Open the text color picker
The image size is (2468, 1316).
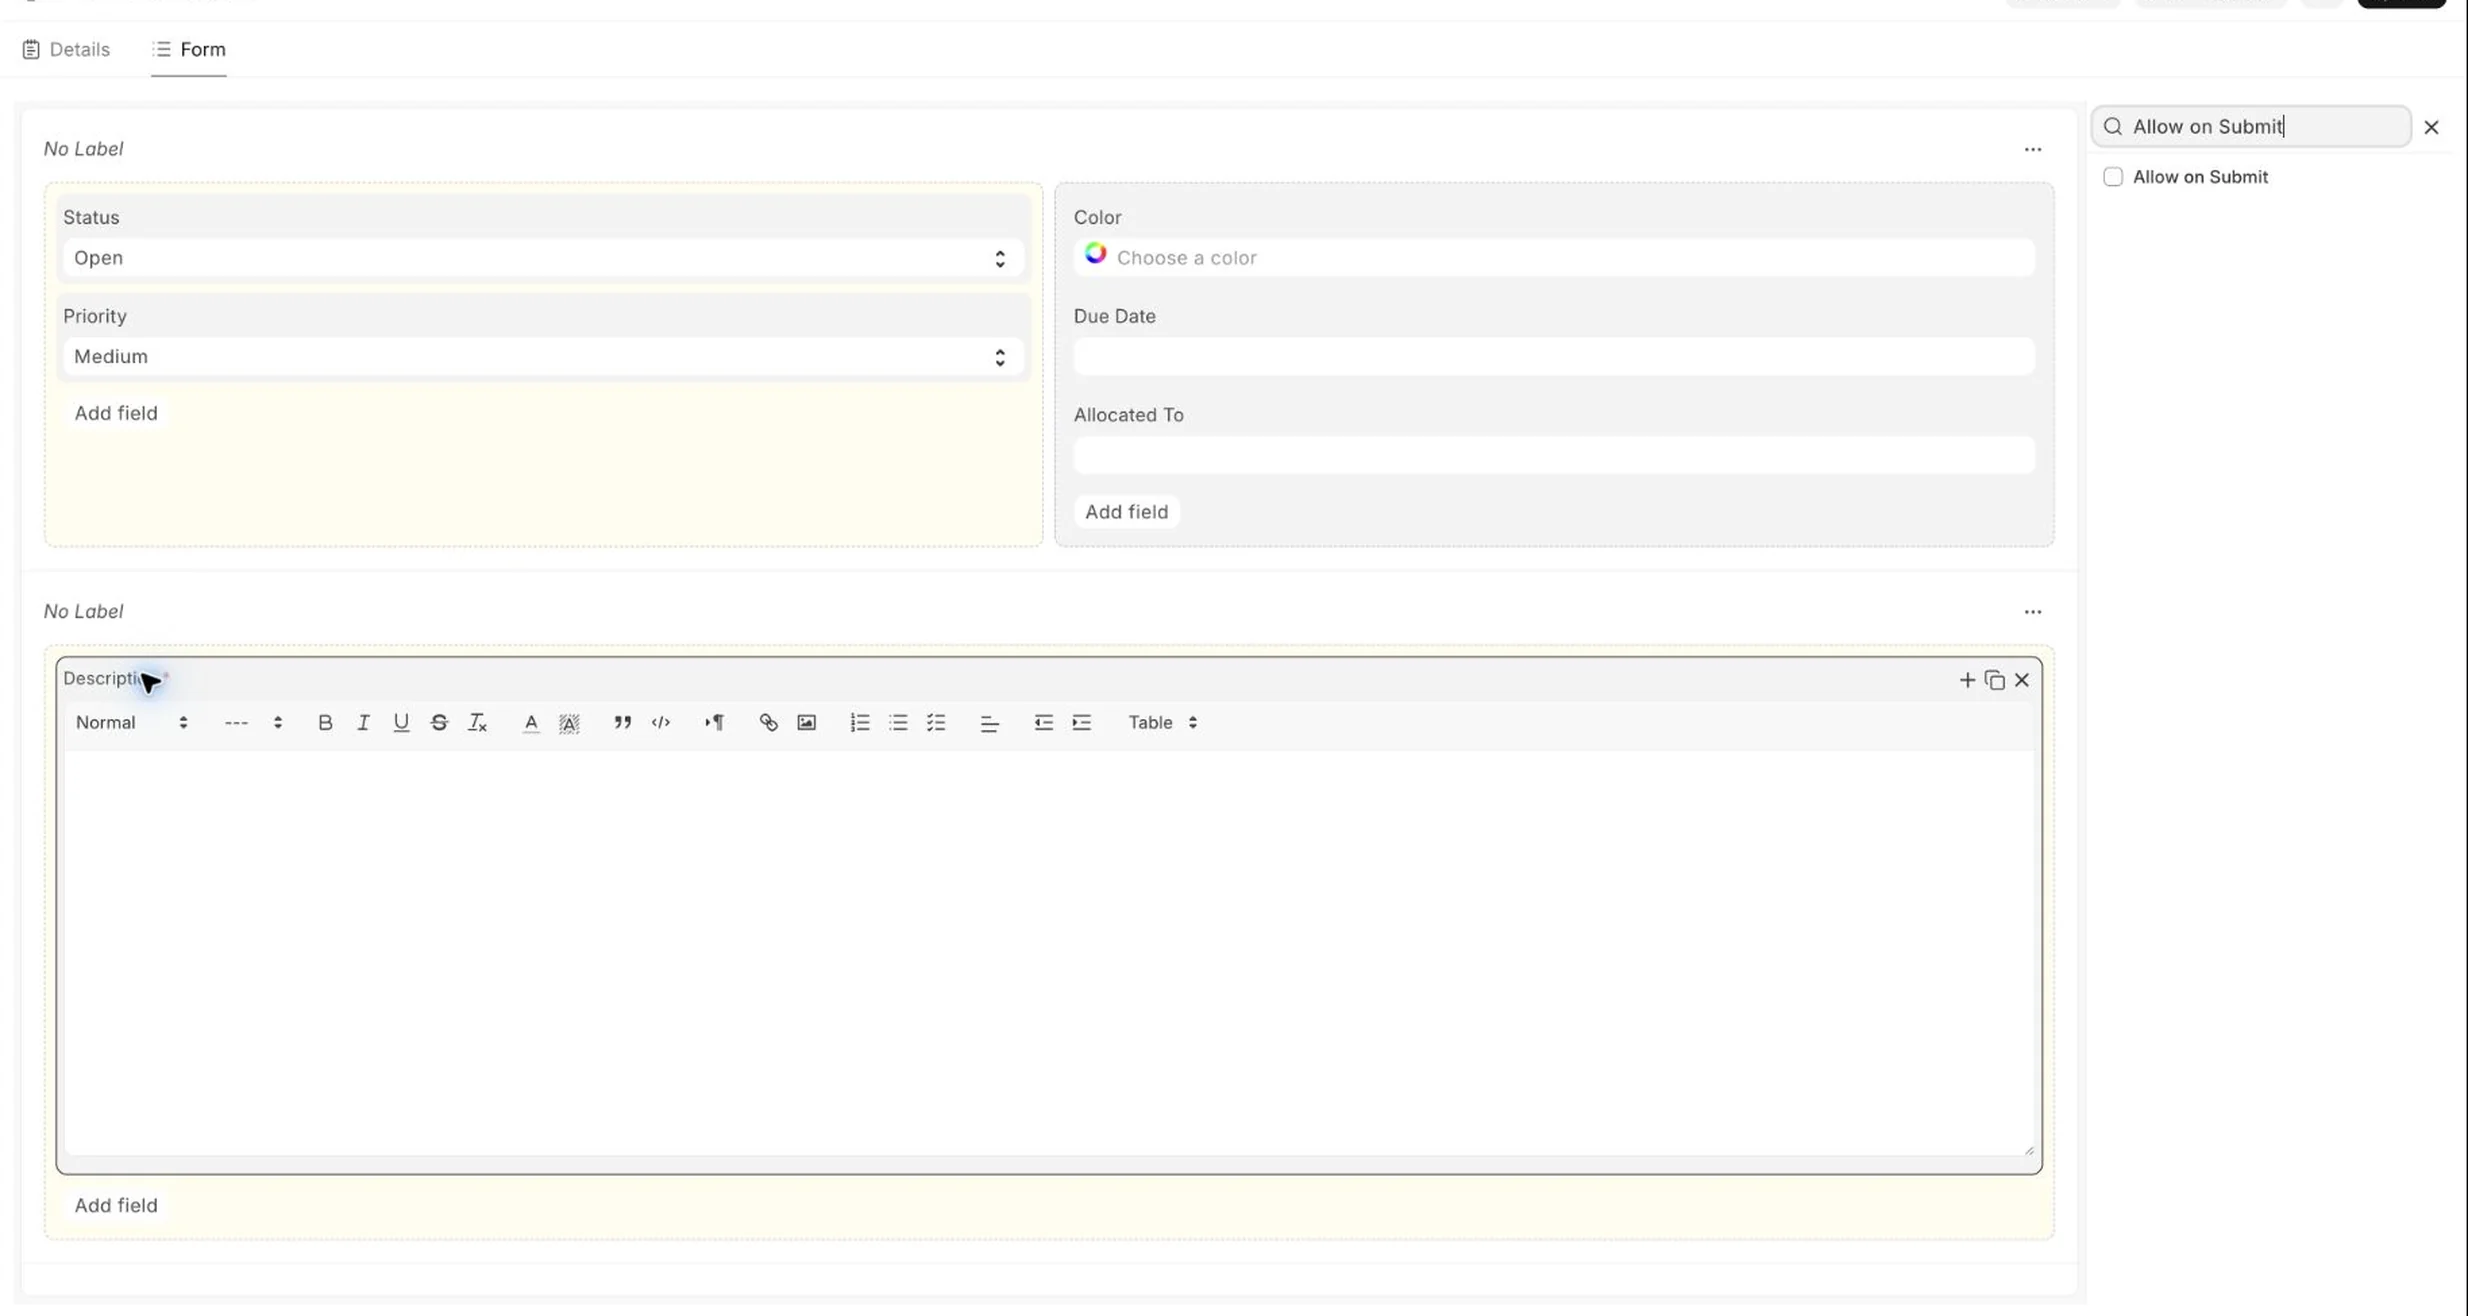pos(531,722)
